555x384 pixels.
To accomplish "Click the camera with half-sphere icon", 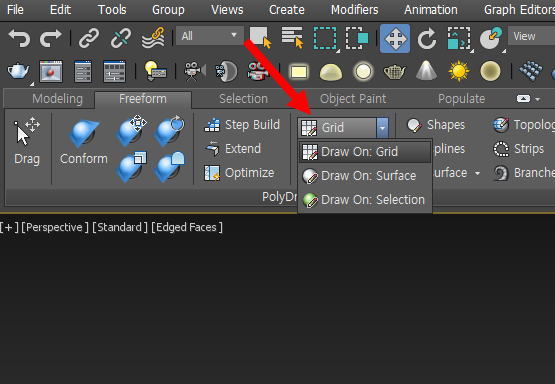I will pos(226,71).
